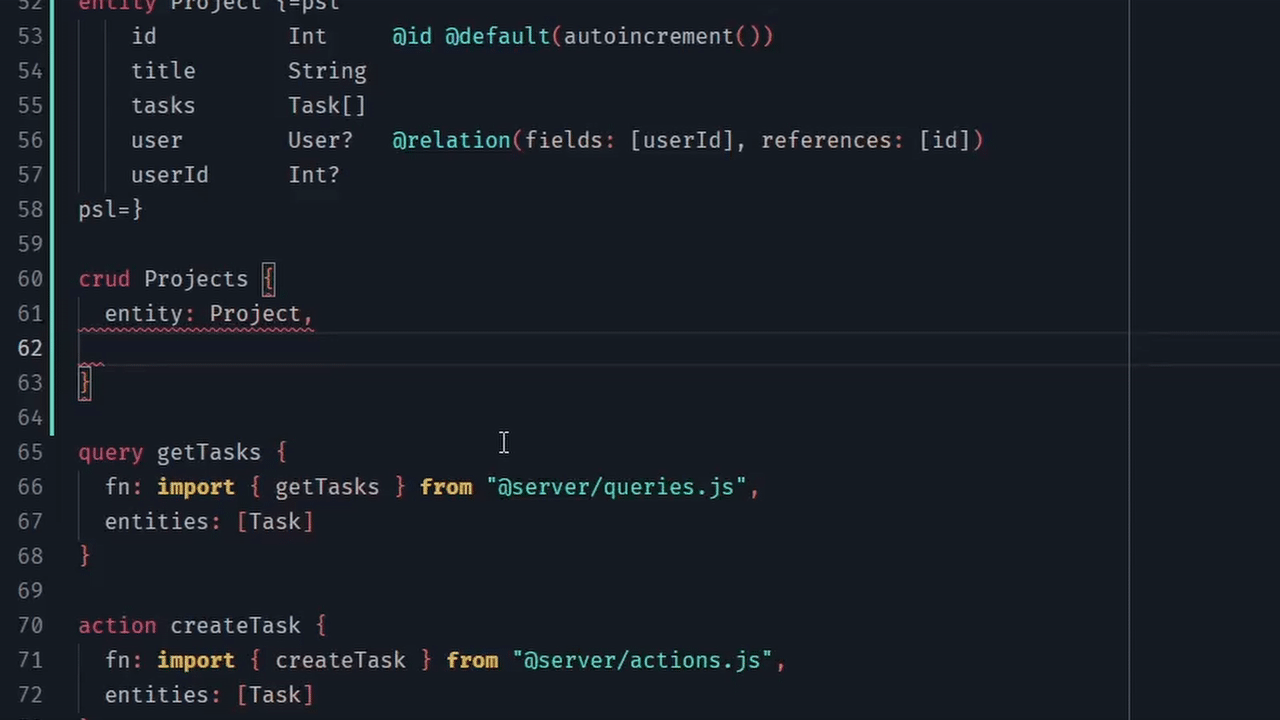1280x720 pixels.
Task: Click createTask in the action declaration
Action: coord(235,626)
